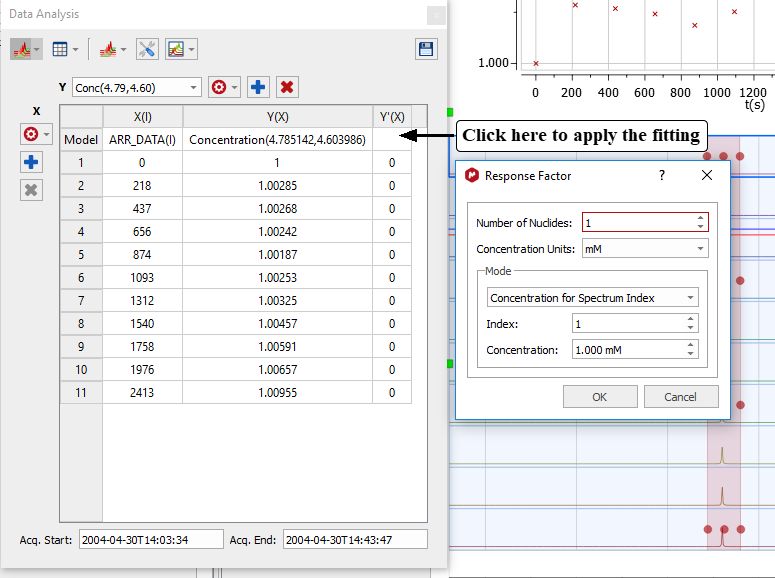Click the cell with value 1.00457
Viewport: 775px width, 578px height.
pos(277,324)
